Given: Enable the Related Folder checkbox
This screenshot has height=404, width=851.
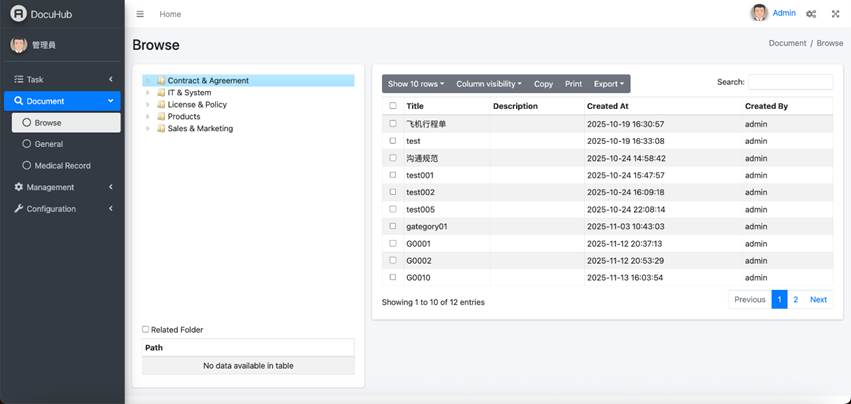Looking at the screenshot, I should click(145, 329).
